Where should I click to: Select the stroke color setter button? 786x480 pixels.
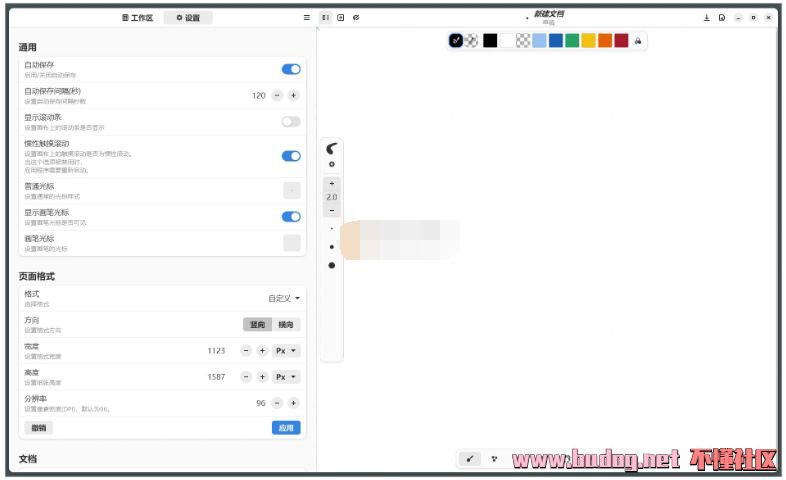point(456,41)
